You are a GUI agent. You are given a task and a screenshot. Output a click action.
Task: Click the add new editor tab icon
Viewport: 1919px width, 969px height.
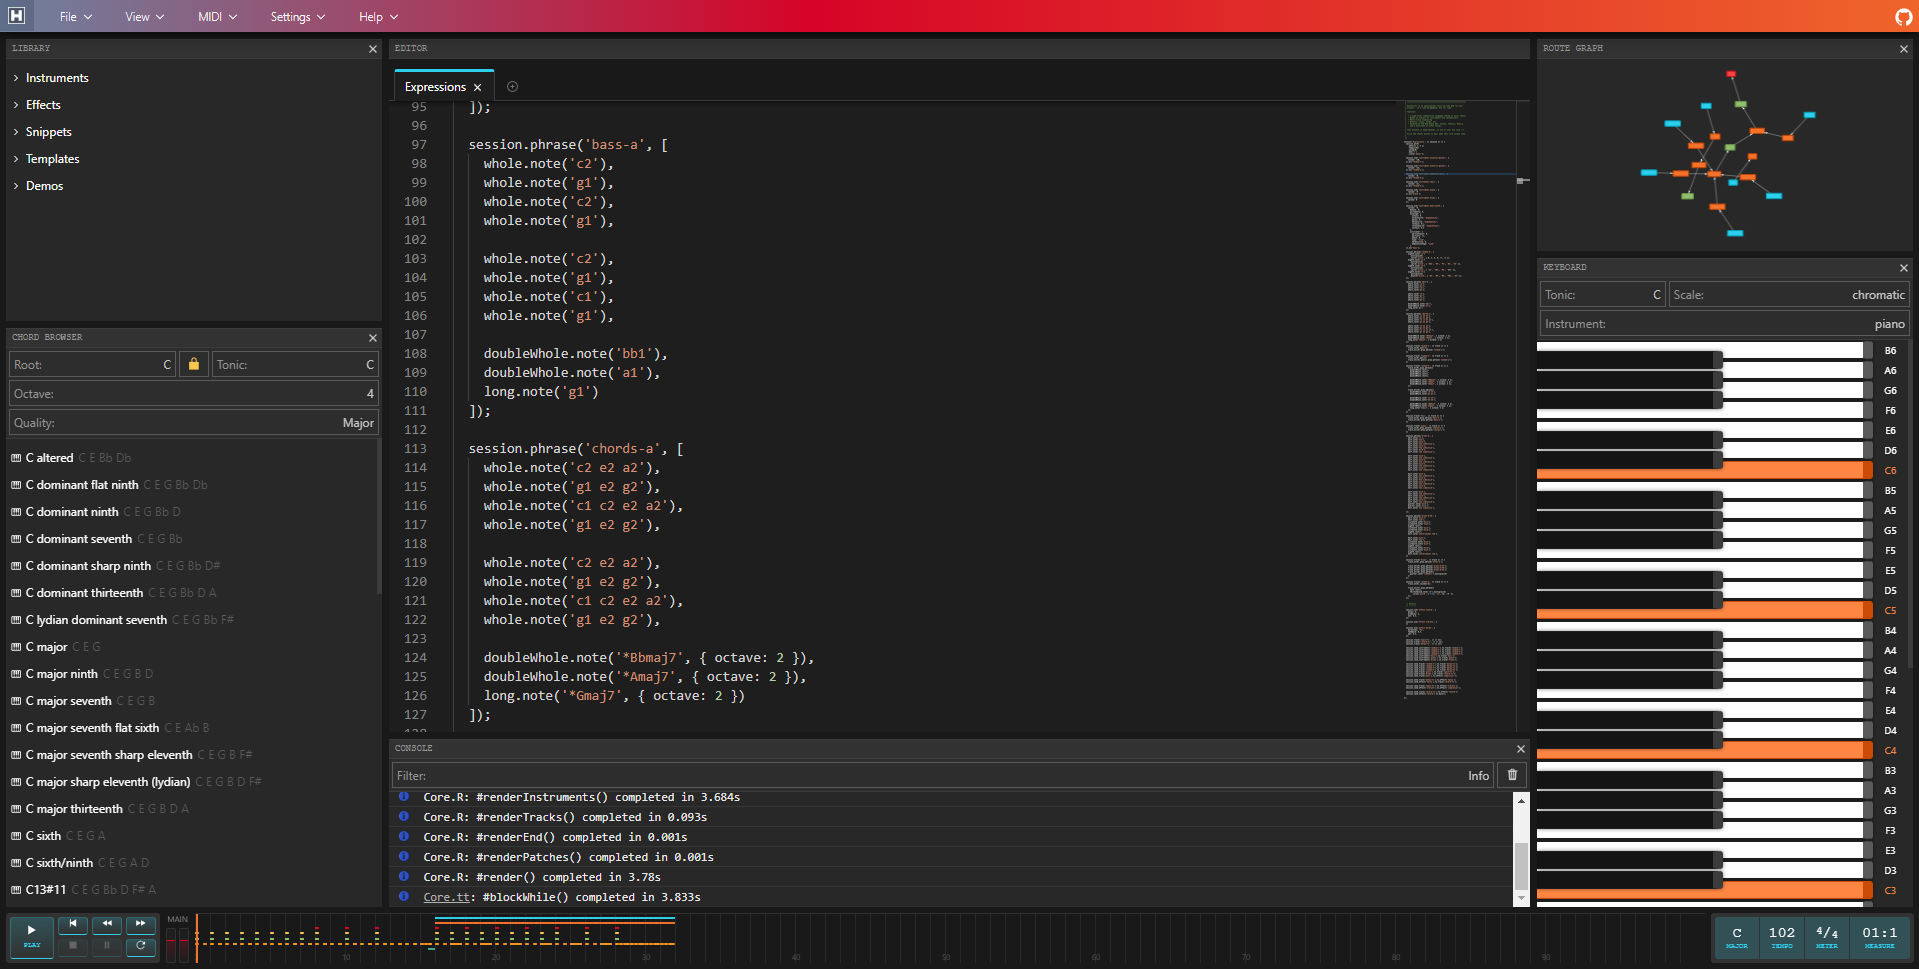(x=512, y=87)
